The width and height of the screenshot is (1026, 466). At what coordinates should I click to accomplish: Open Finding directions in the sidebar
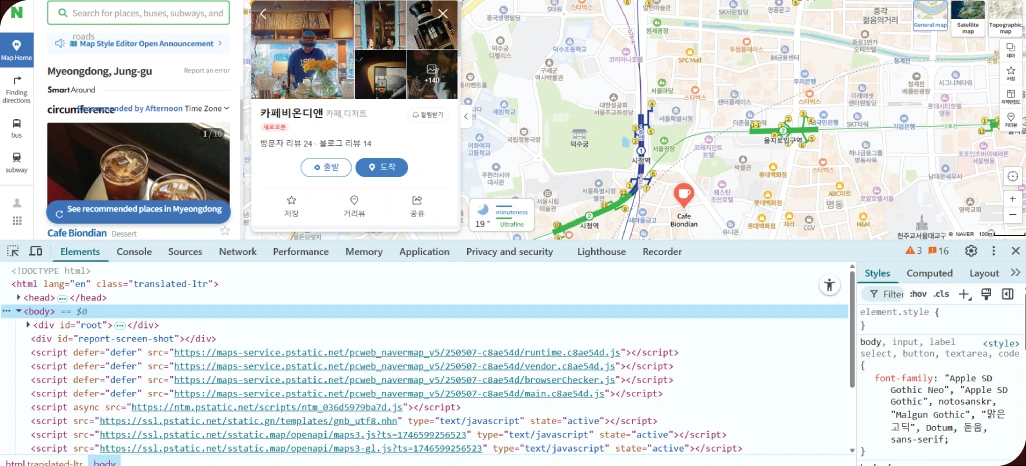pos(16,89)
